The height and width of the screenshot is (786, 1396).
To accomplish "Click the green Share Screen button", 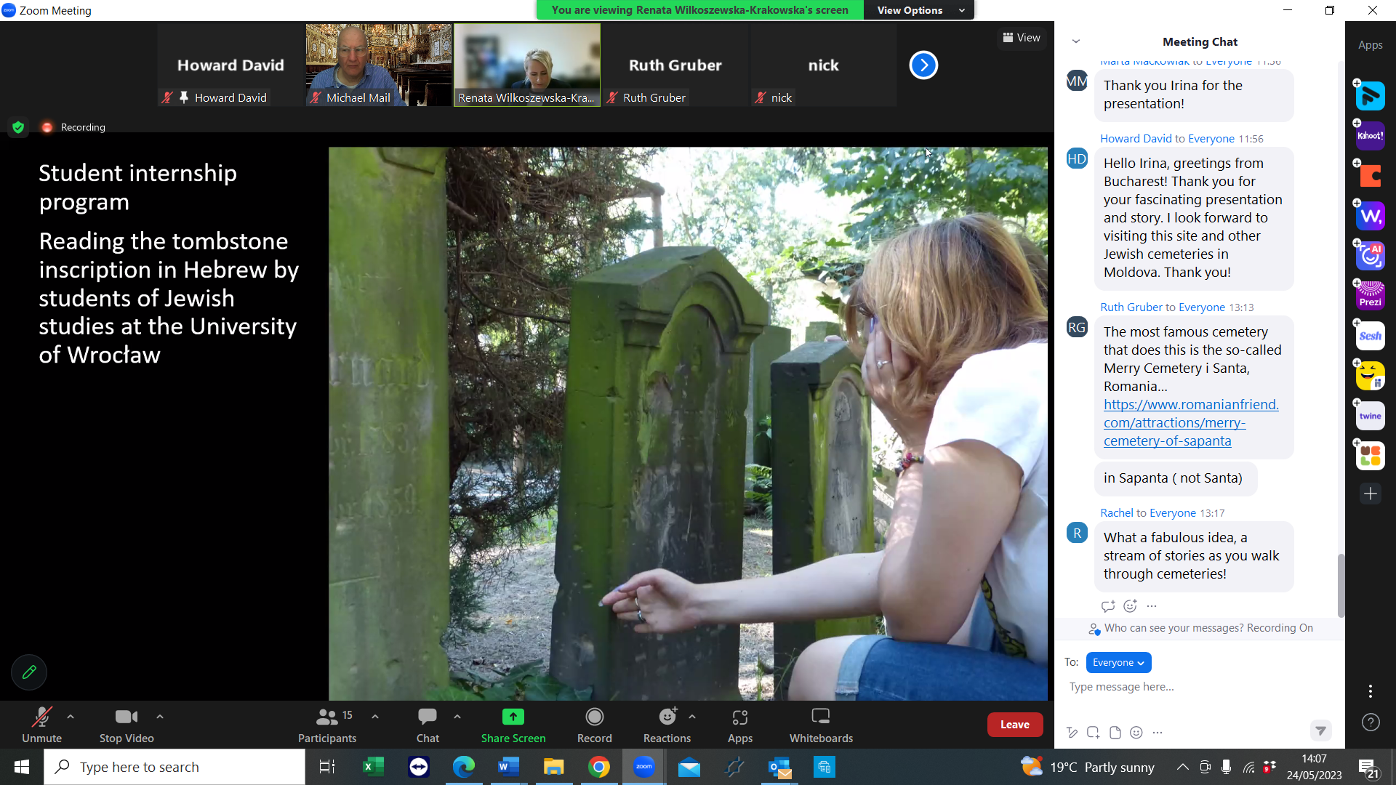I will 513,725.
